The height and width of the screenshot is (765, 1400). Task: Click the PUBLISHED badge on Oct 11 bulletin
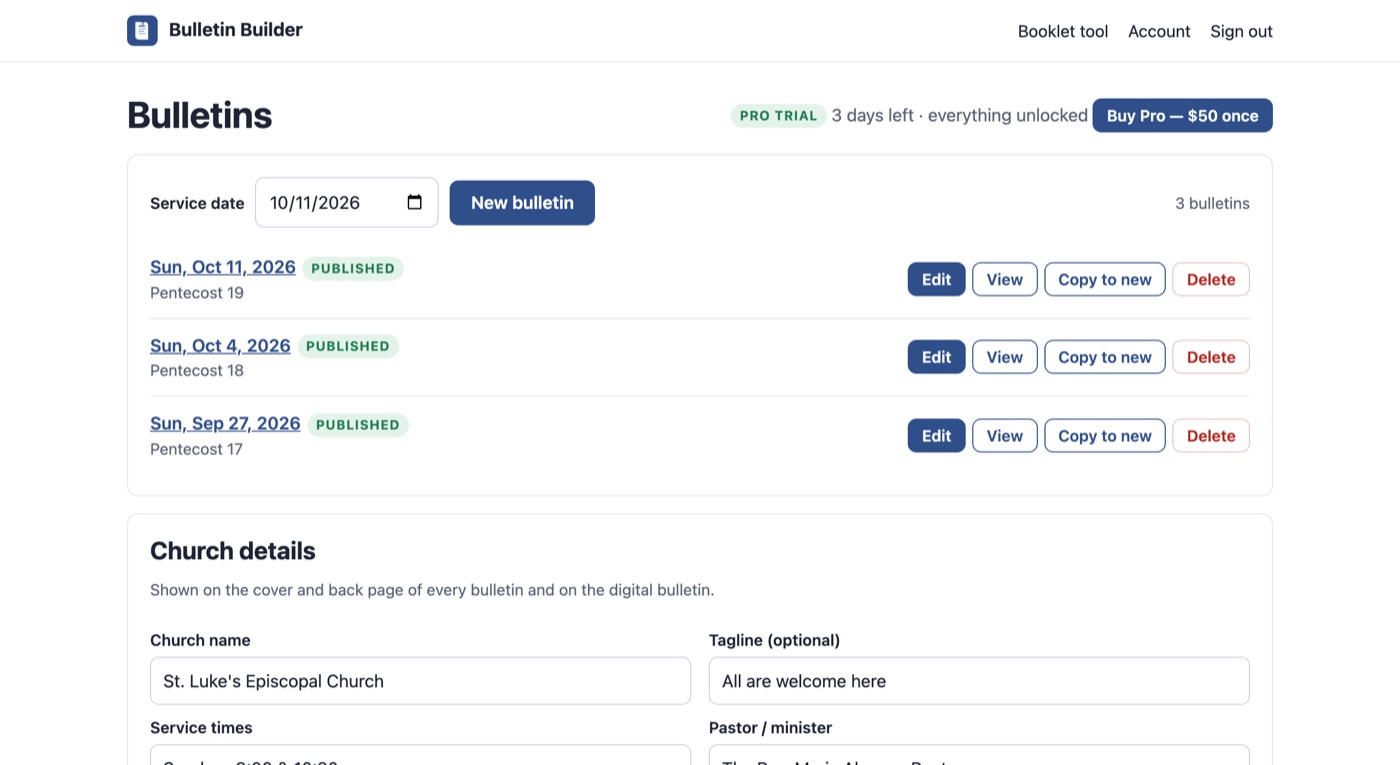coord(353,268)
